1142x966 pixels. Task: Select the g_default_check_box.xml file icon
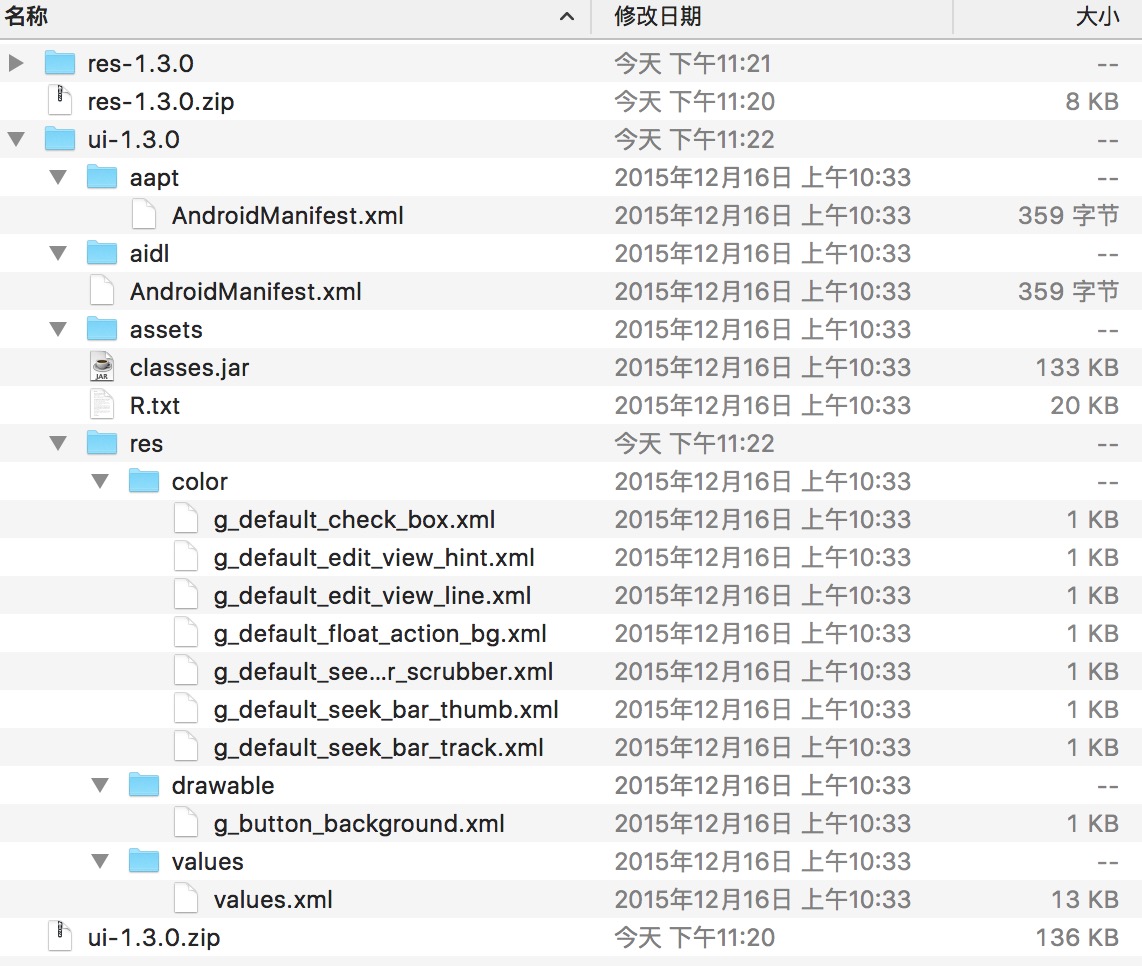click(x=186, y=519)
